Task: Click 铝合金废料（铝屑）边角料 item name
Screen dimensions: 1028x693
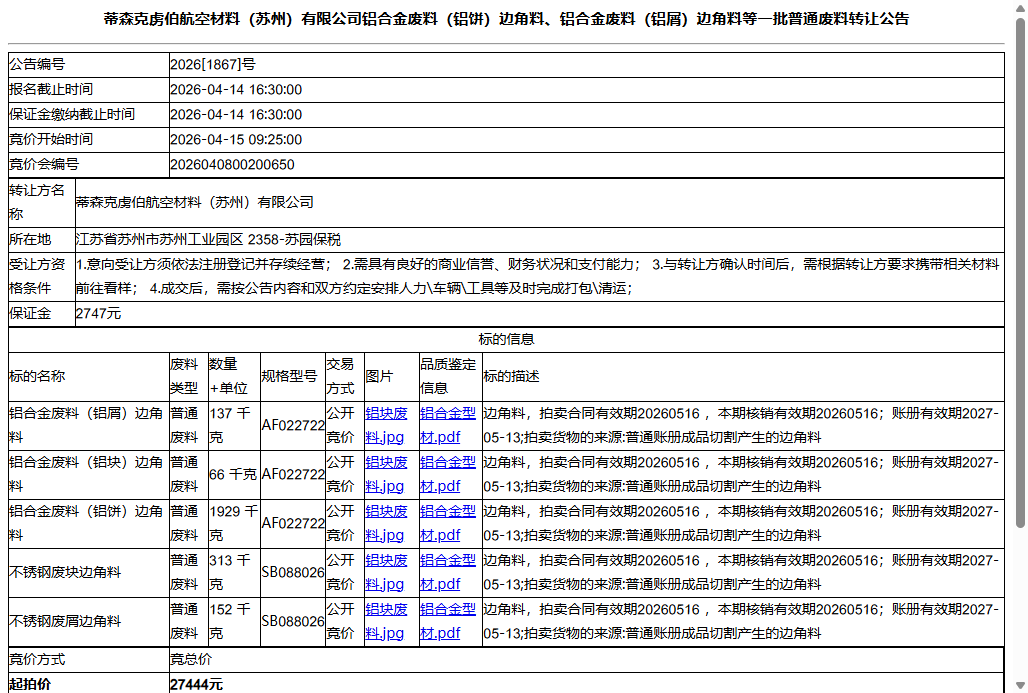Action: point(86,426)
